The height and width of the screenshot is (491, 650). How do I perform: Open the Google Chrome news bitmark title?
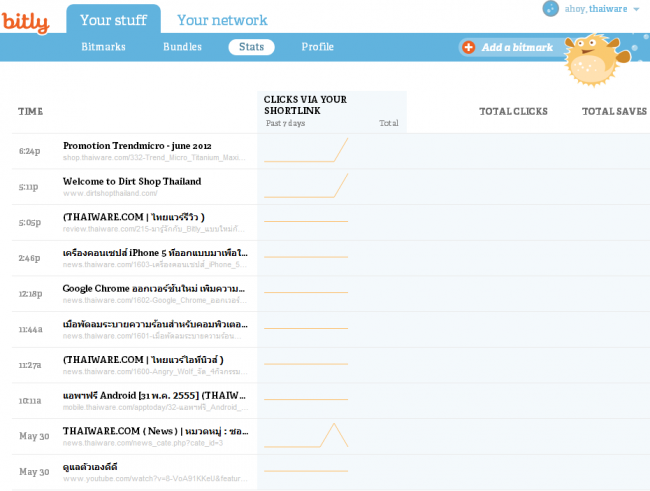pyautogui.click(x=154, y=288)
